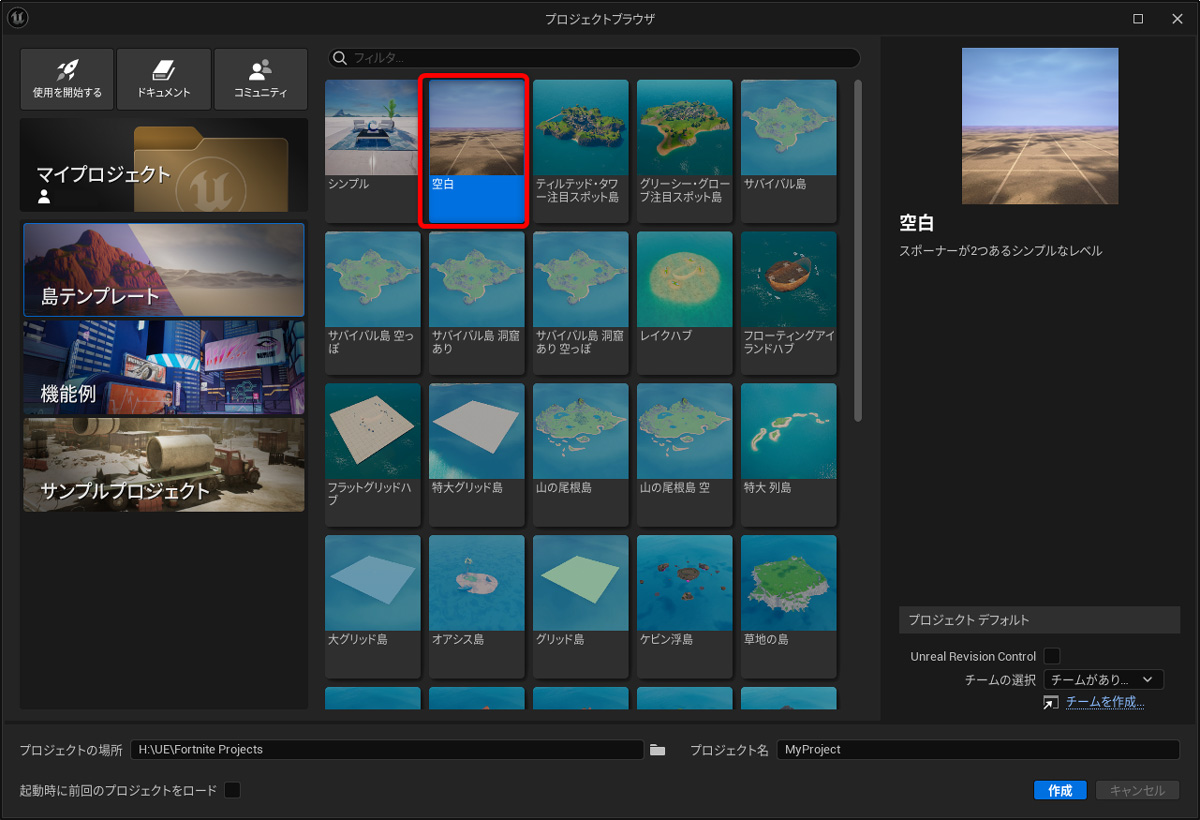Image resolution: width=1200 pixels, height=820 pixels.
Task: Open the マイプロジェクト category
Action: point(164,165)
